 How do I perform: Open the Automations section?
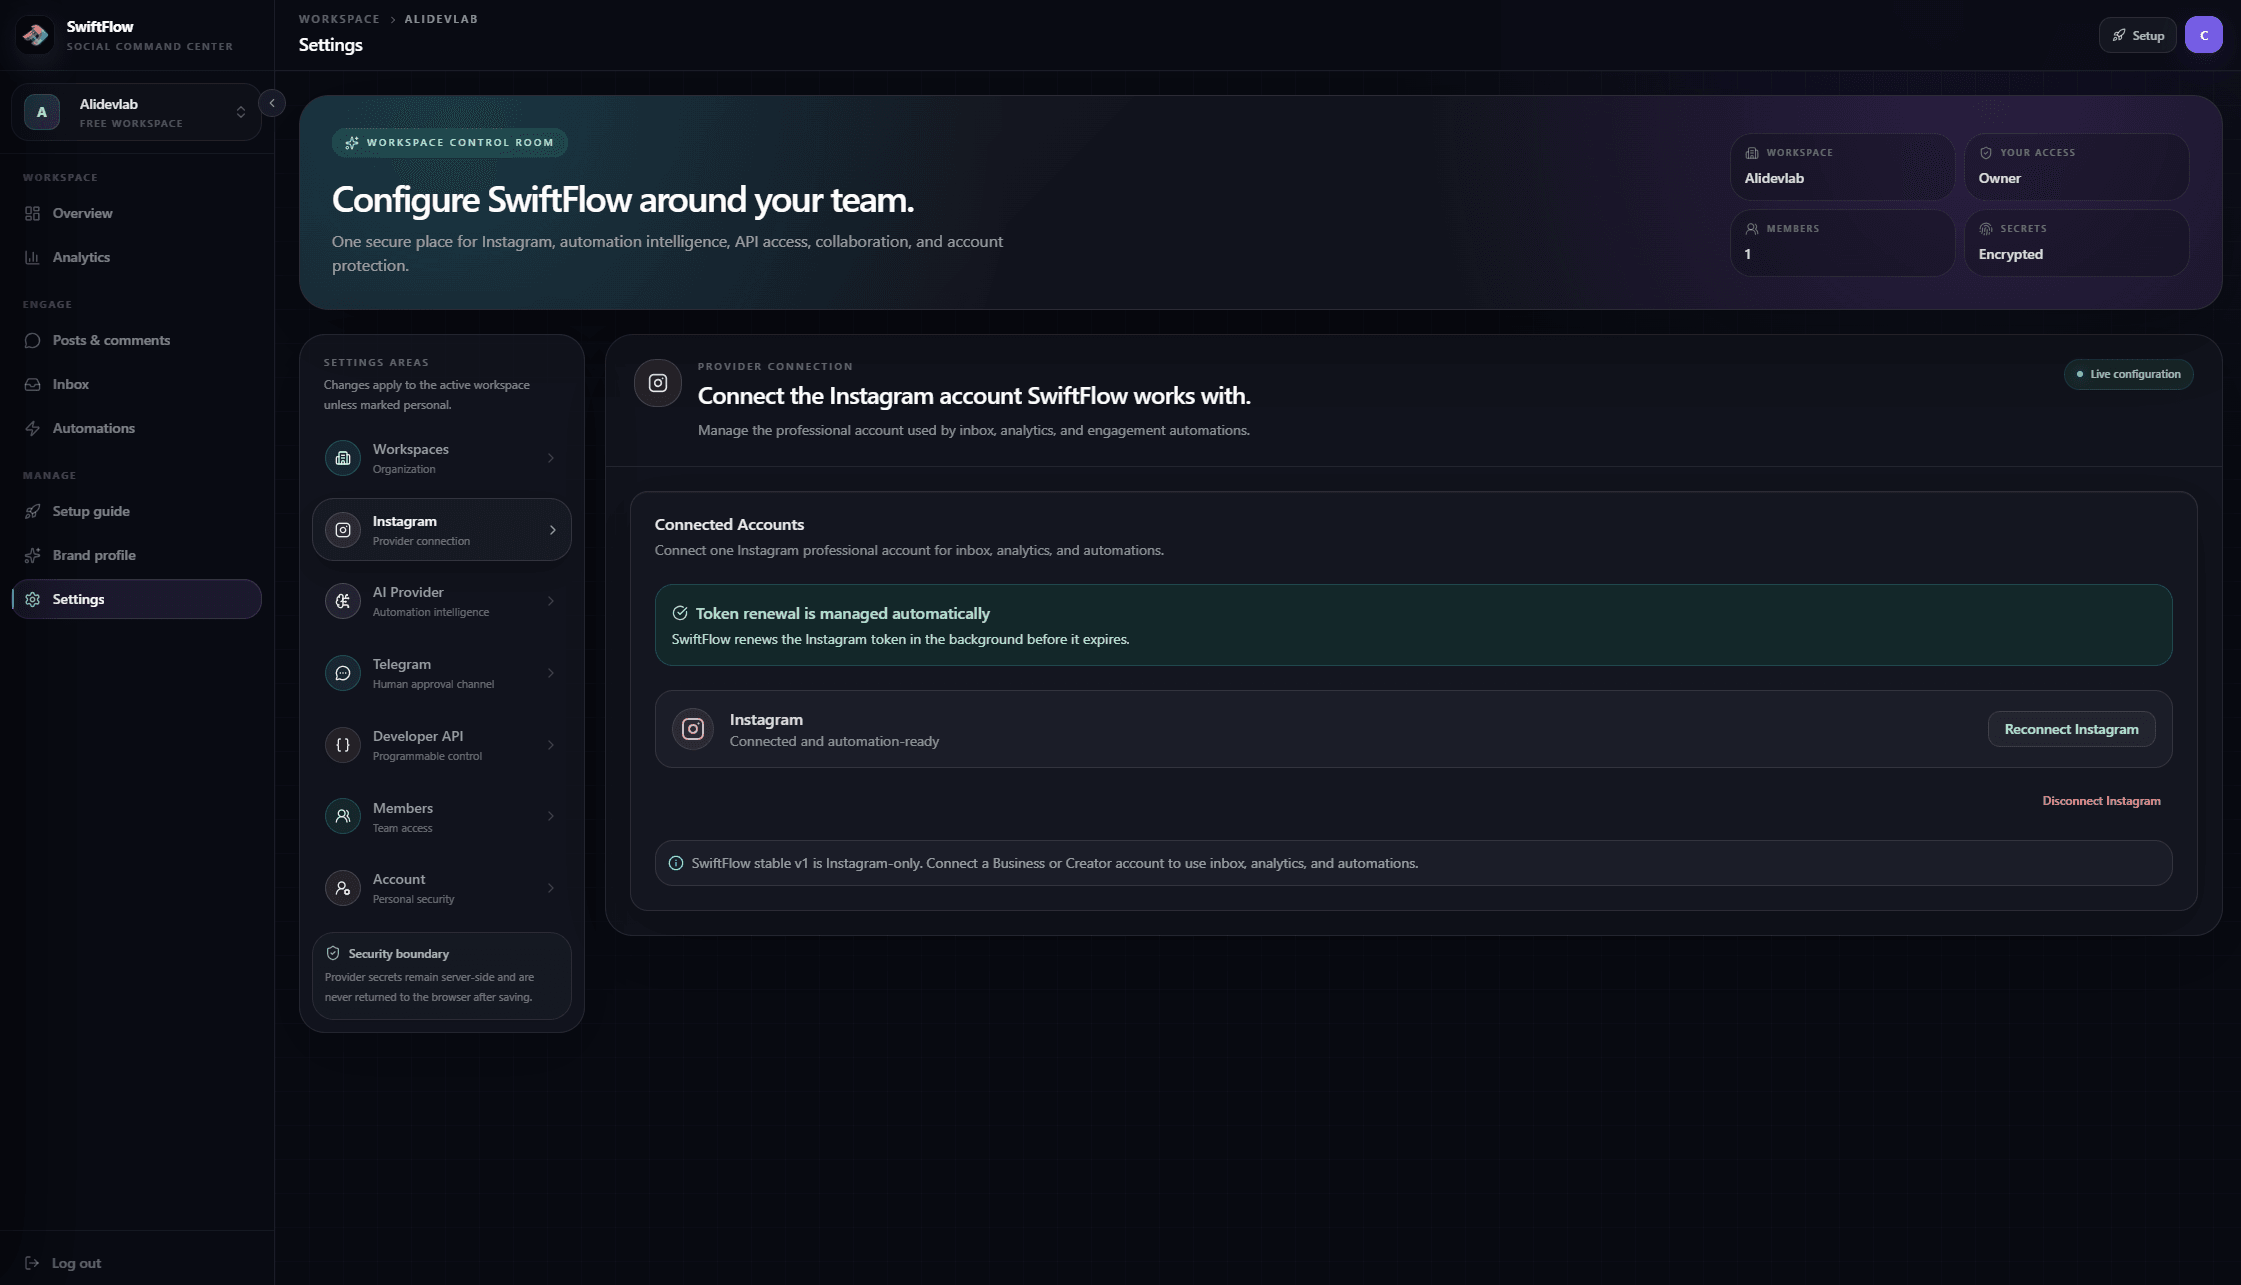(137, 428)
